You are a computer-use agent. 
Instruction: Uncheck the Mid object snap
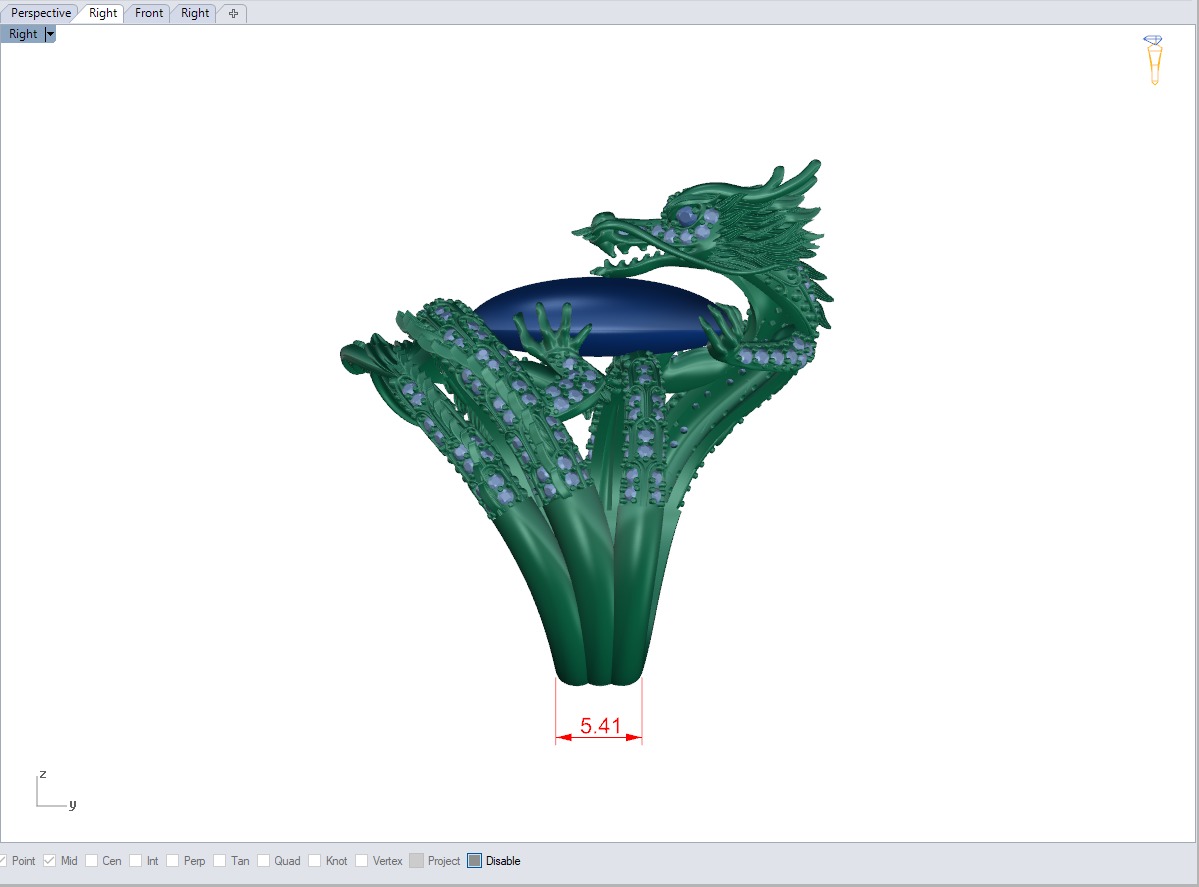pyautogui.click(x=50, y=861)
